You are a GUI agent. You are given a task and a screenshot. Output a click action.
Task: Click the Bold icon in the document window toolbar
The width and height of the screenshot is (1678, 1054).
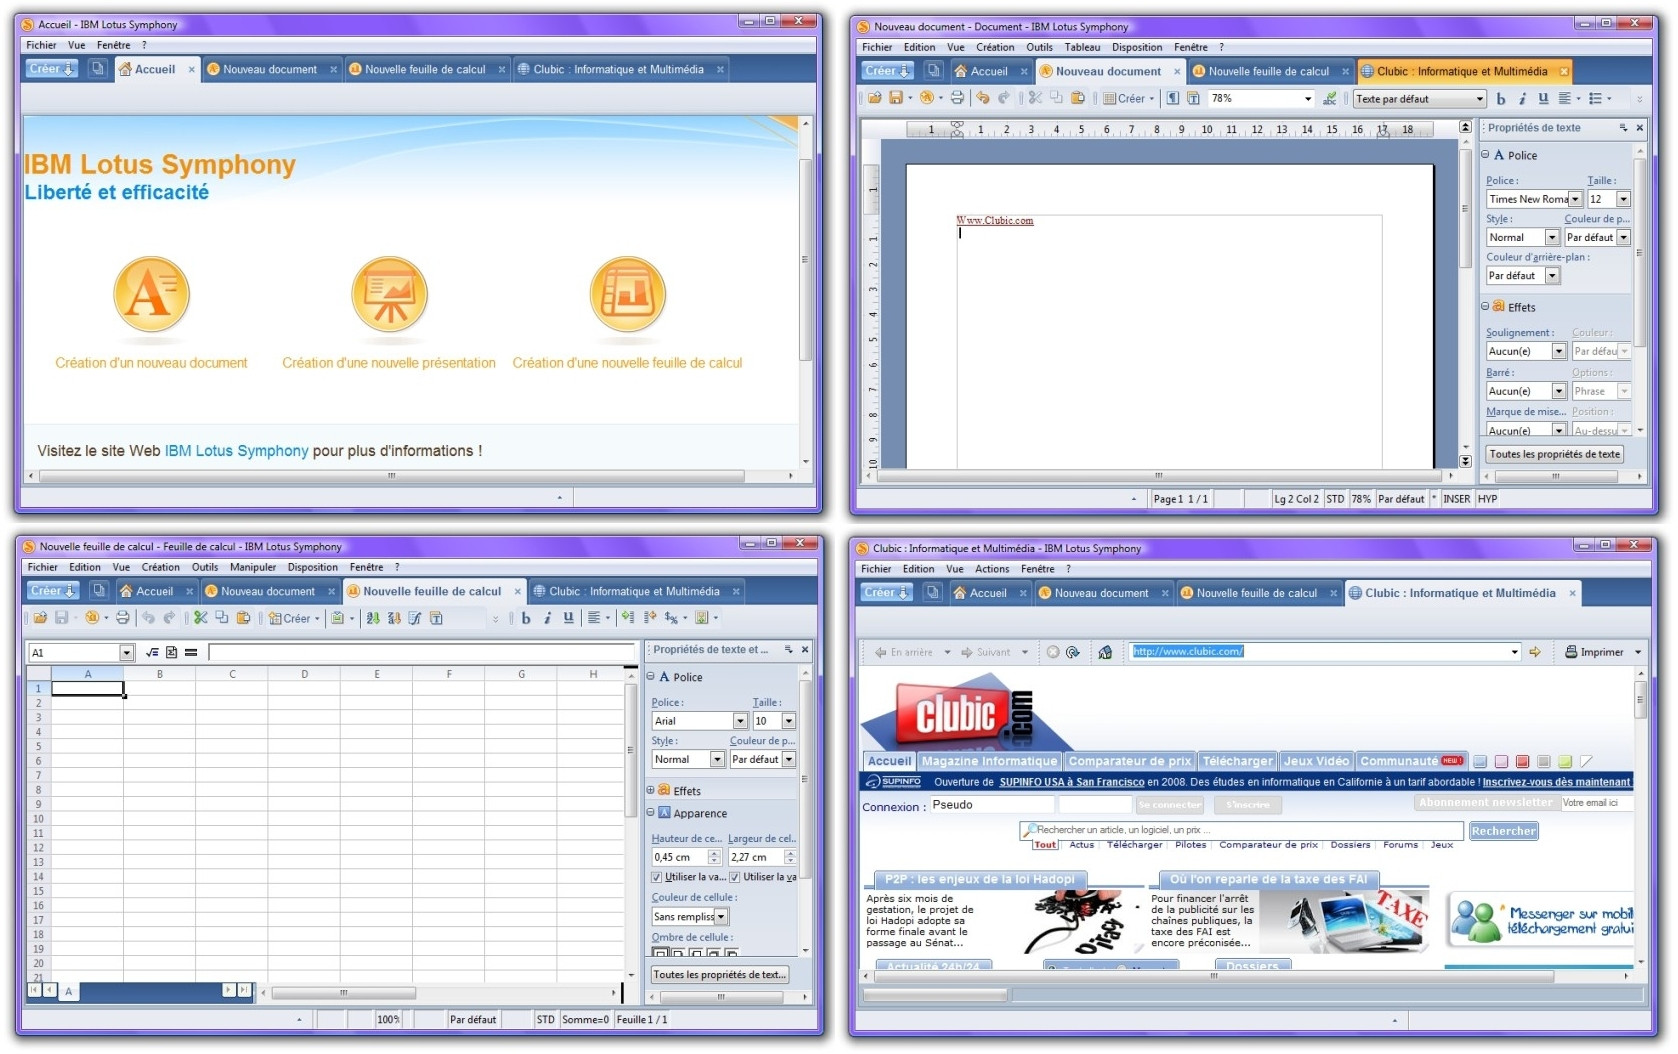[x=1500, y=98]
